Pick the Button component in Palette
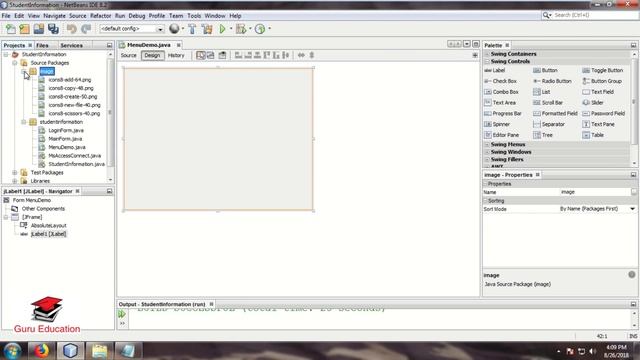The image size is (640, 360). 545,70
